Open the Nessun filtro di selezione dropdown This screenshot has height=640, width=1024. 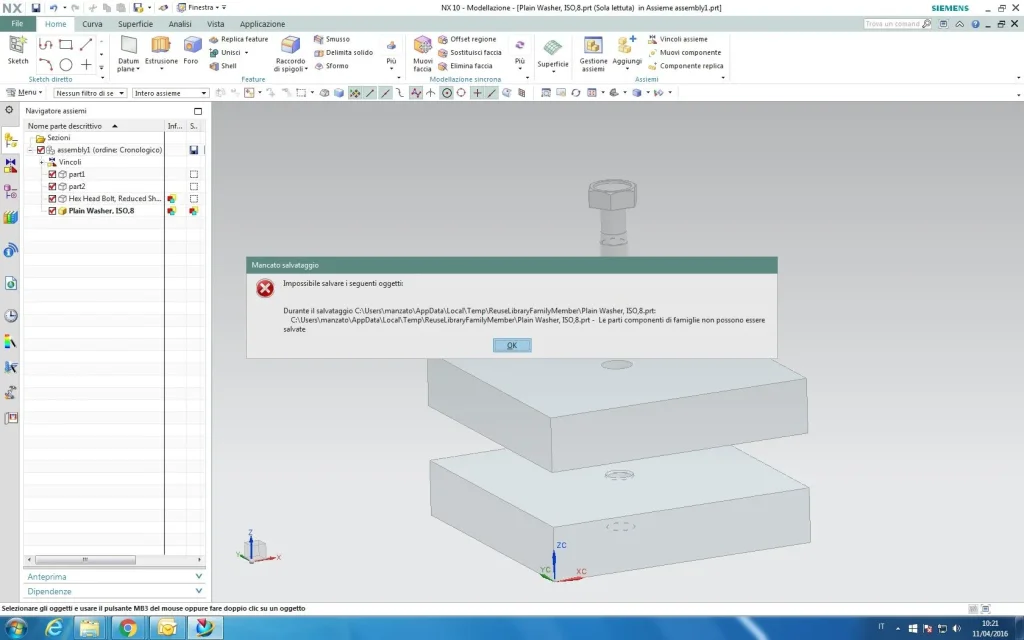tap(90, 93)
